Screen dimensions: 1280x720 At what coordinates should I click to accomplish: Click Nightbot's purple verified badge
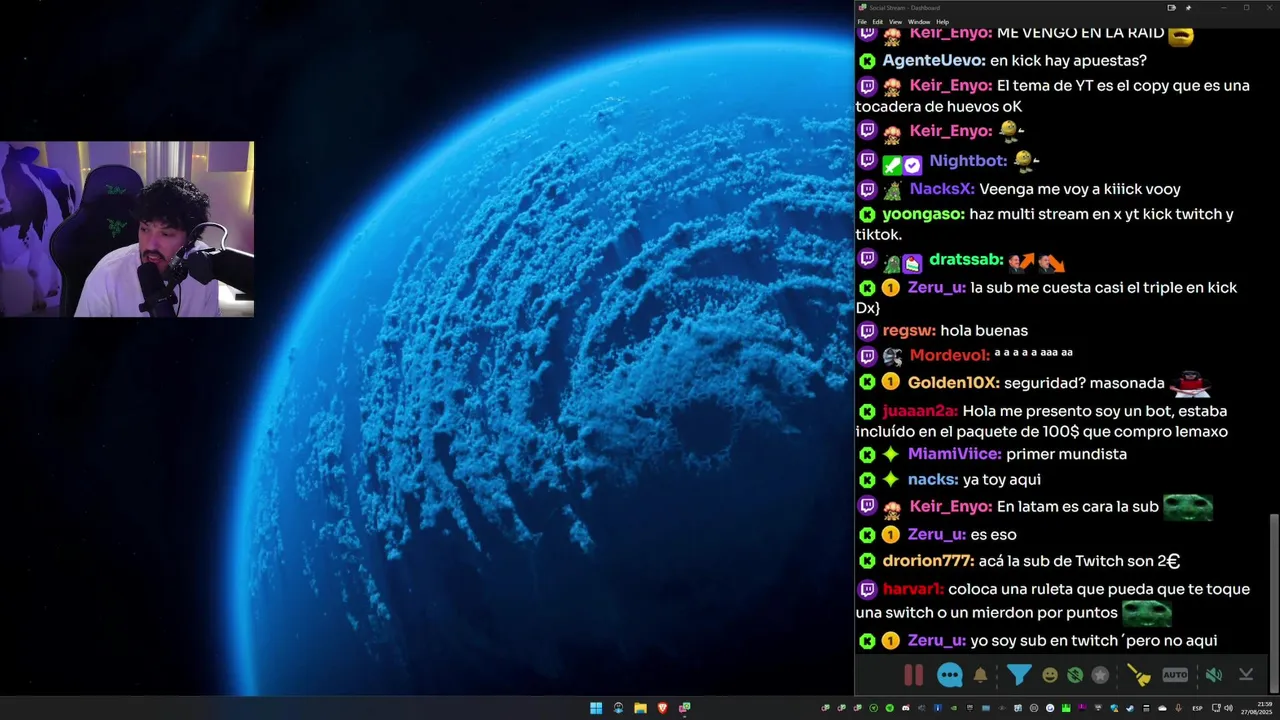(912, 165)
